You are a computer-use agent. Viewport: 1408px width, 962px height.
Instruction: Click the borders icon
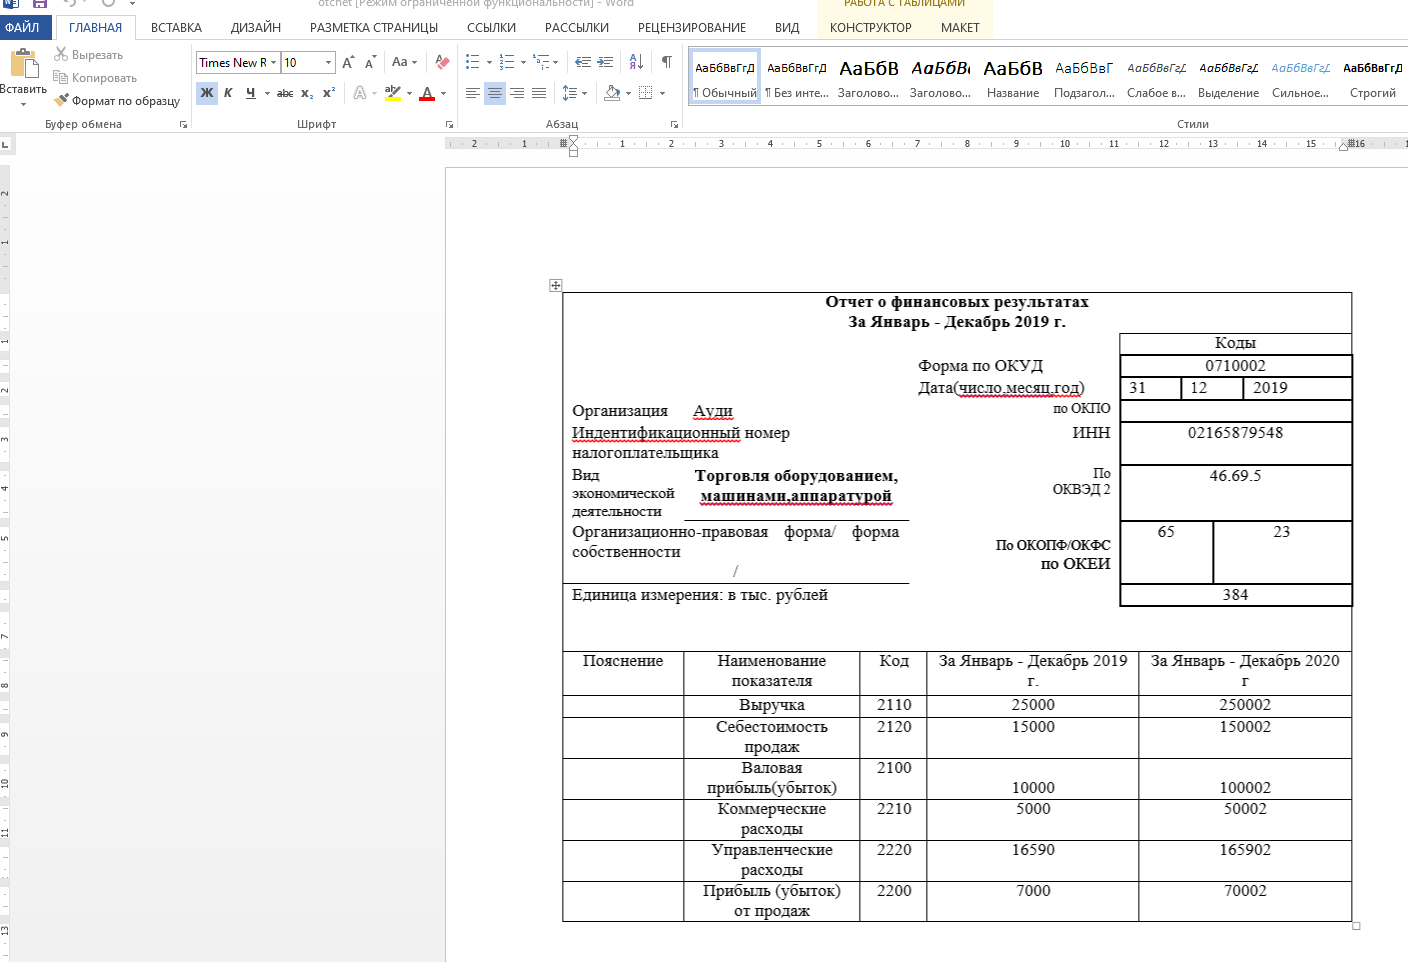(x=646, y=93)
